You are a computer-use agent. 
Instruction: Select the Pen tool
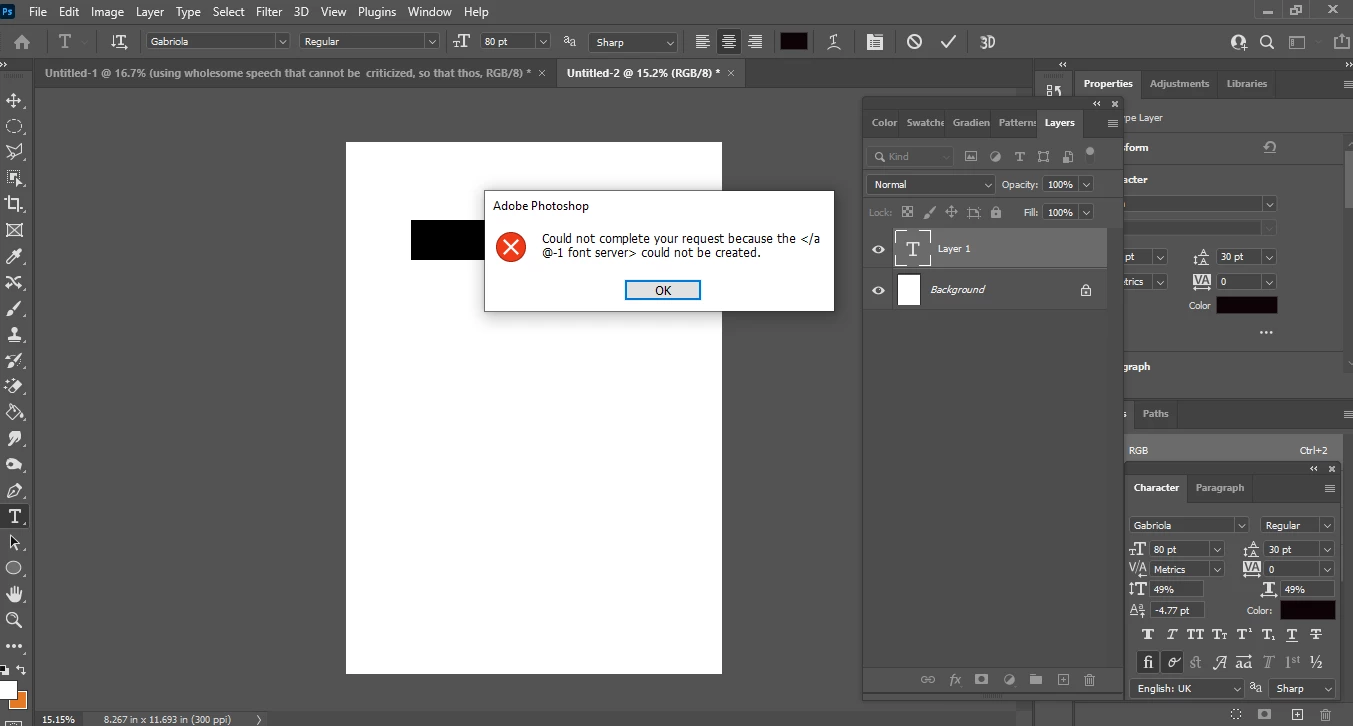[x=15, y=491]
